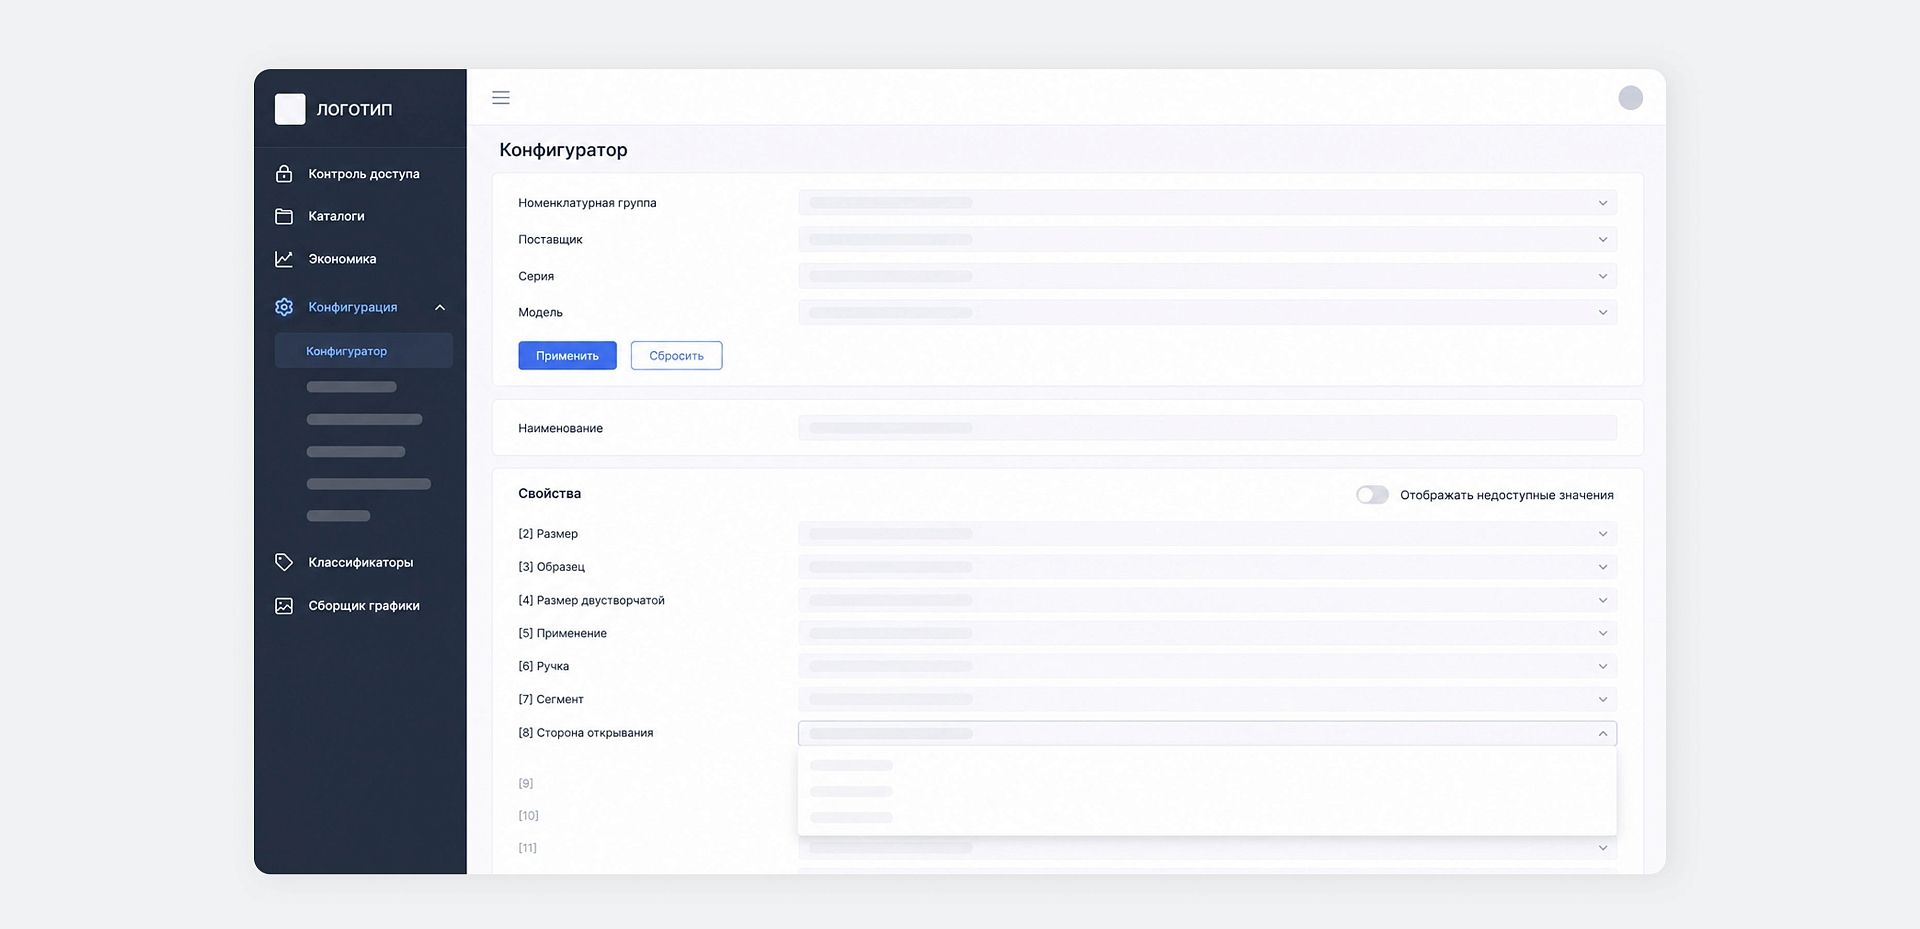Click the tag icon beside Классификаторы

284,562
